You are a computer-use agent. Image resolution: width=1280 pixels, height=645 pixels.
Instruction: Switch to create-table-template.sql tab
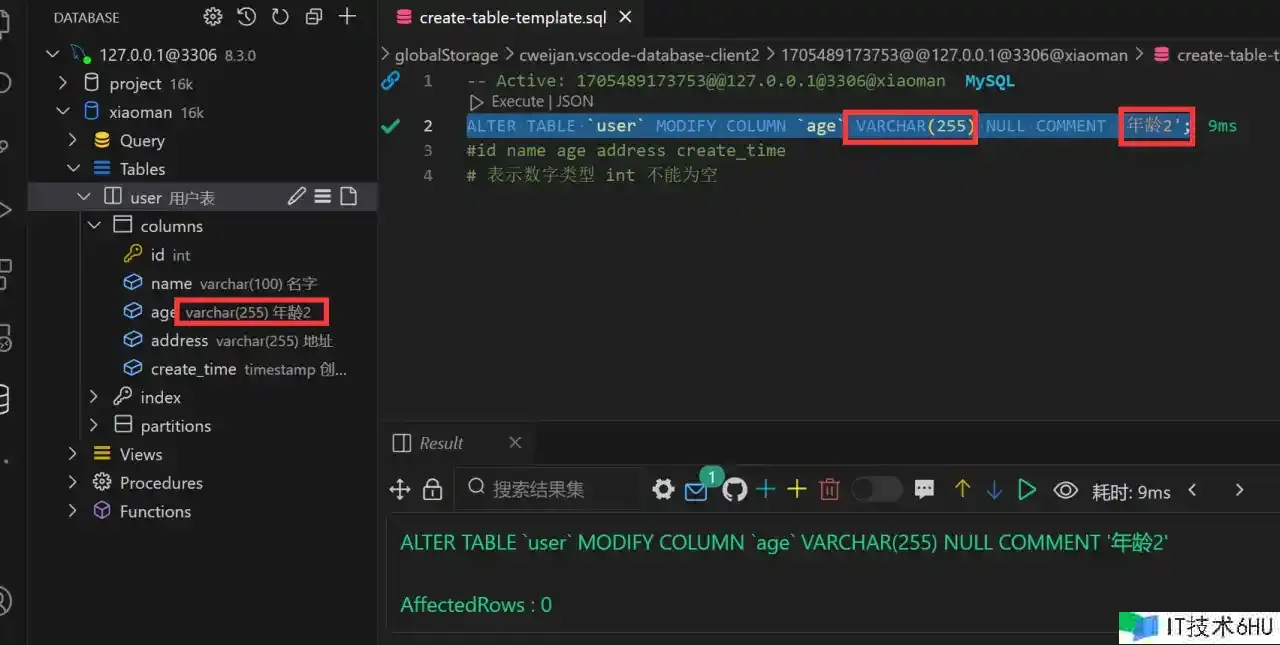[510, 17]
